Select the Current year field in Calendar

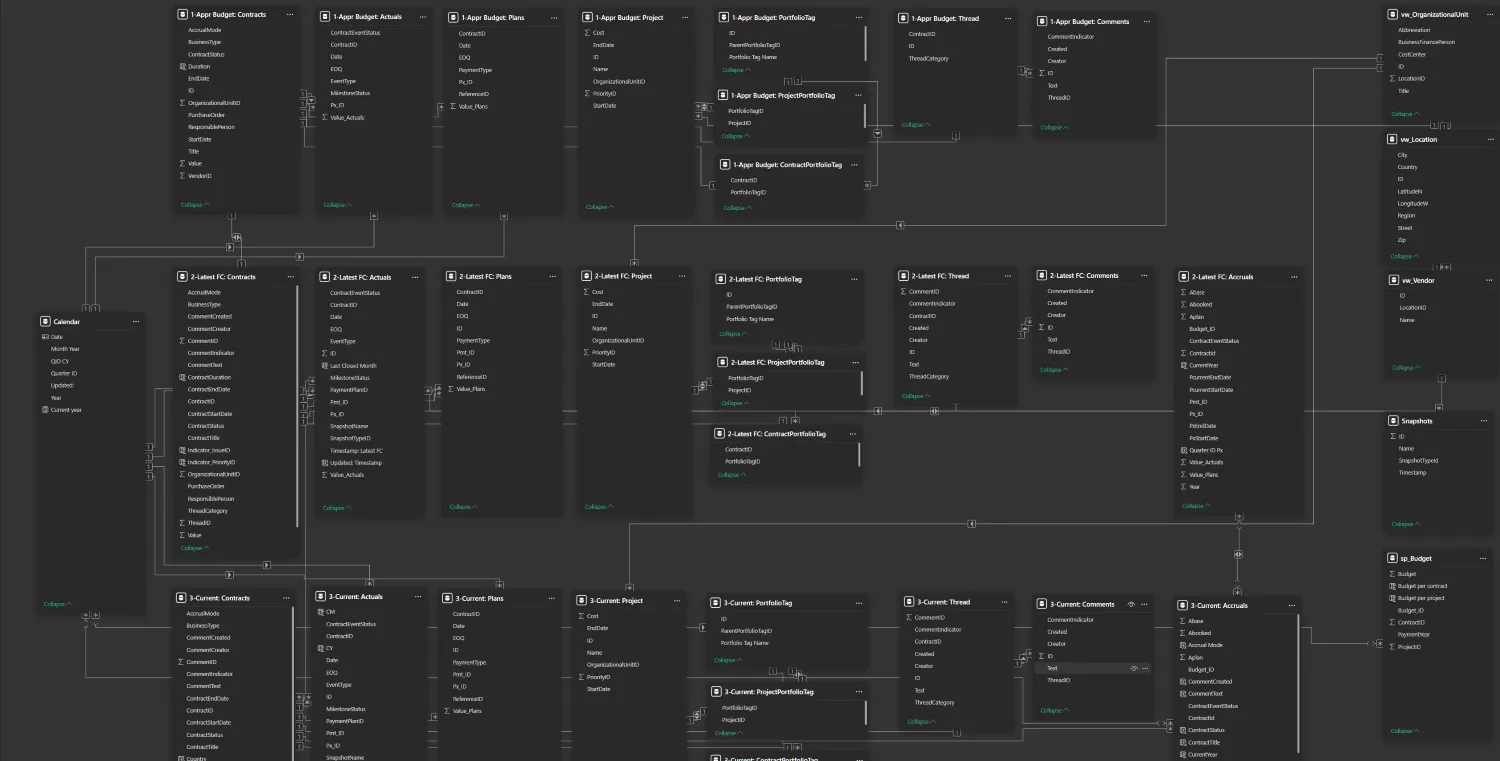pos(66,410)
